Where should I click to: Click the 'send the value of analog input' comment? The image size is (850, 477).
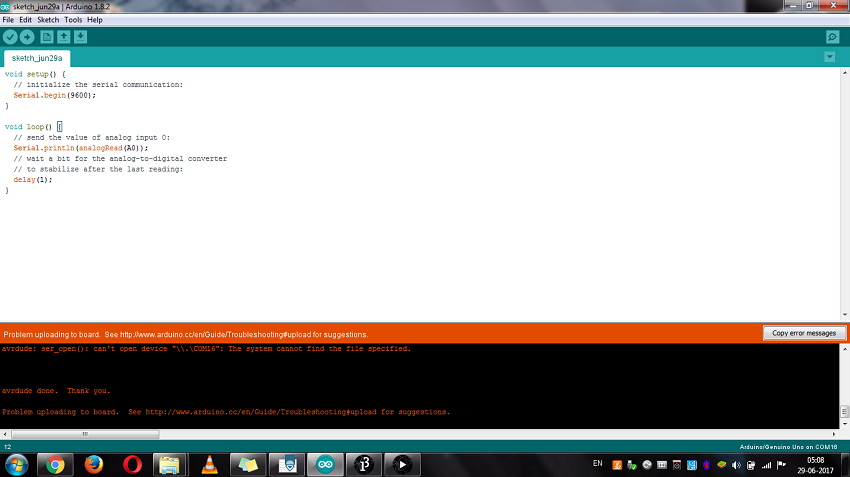(92, 138)
